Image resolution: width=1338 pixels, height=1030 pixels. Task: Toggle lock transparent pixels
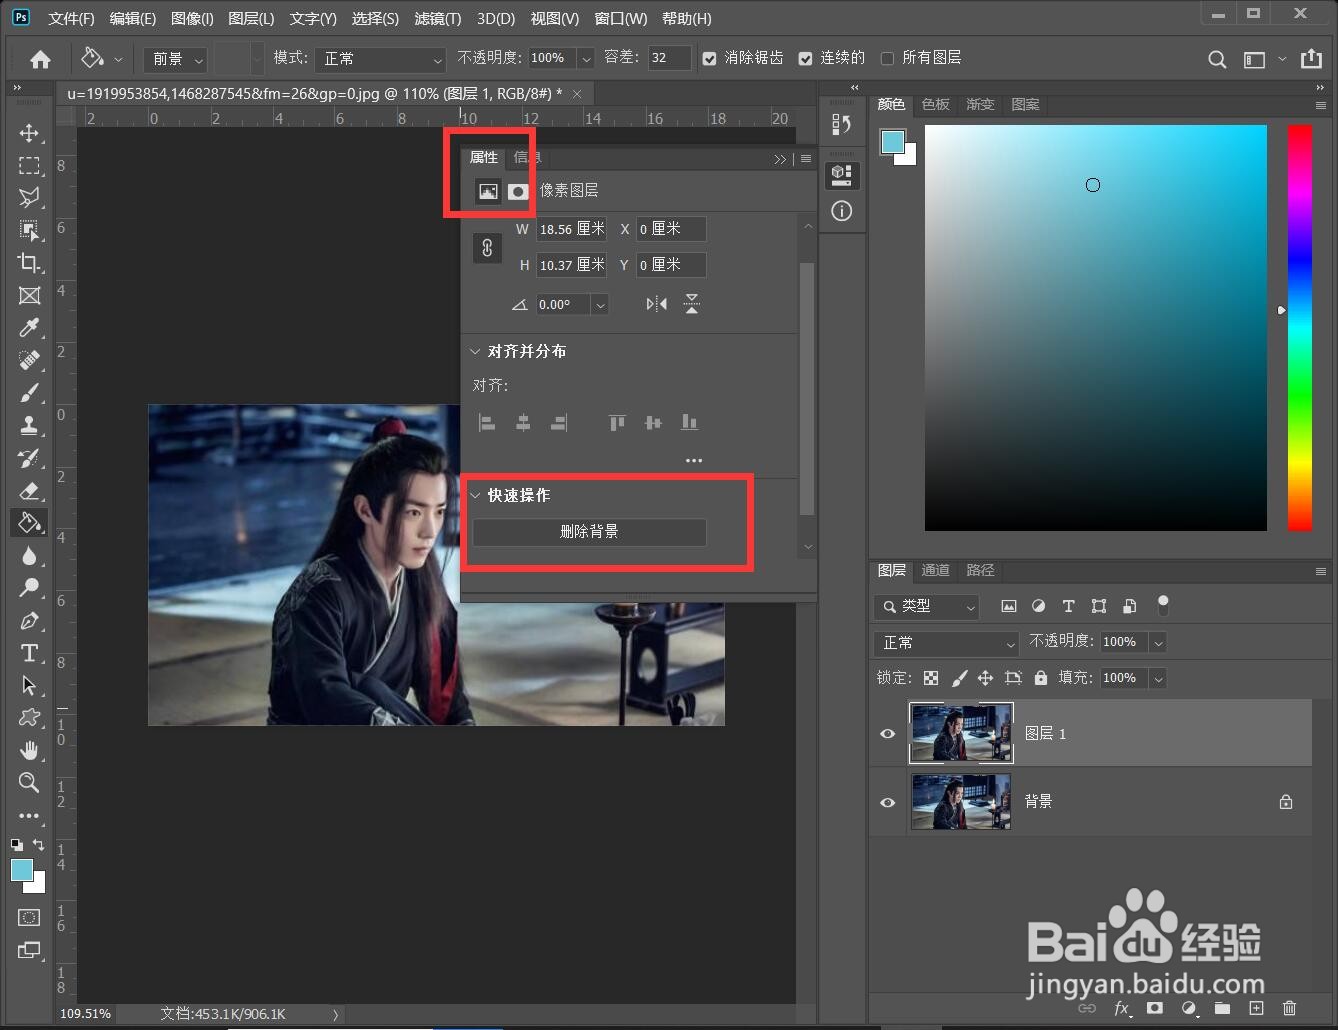[x=931, y=678]
